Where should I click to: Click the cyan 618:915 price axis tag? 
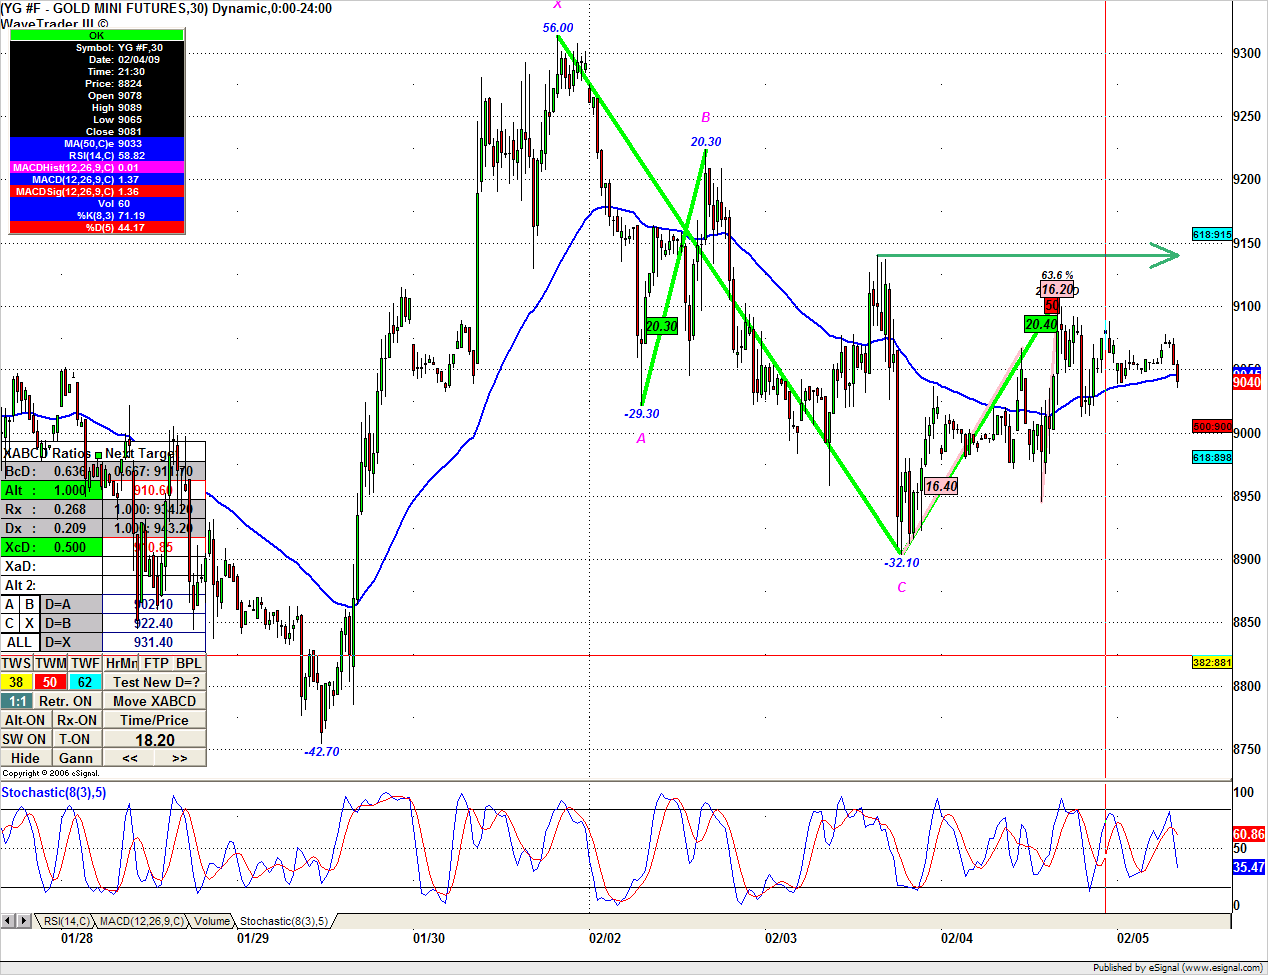1212,234
